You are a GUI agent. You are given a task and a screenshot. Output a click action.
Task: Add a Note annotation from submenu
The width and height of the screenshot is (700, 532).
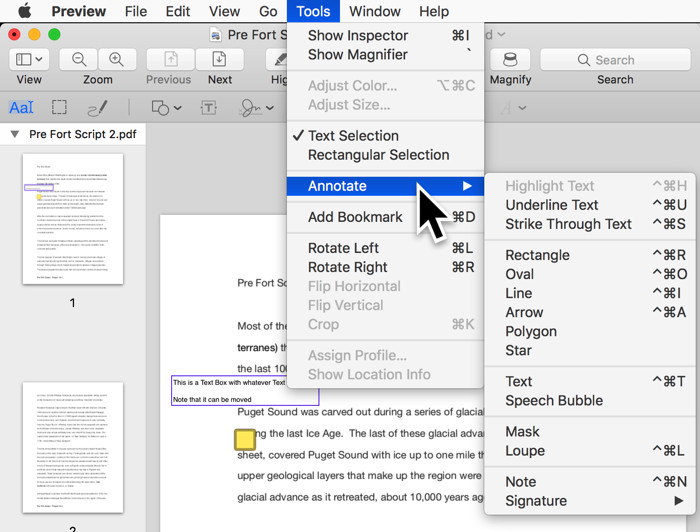pos(590,482)
